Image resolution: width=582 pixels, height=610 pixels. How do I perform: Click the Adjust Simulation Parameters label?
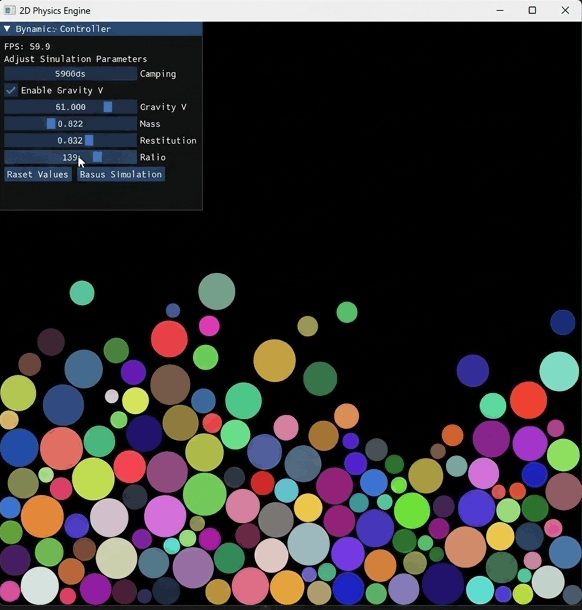point(75,59)
